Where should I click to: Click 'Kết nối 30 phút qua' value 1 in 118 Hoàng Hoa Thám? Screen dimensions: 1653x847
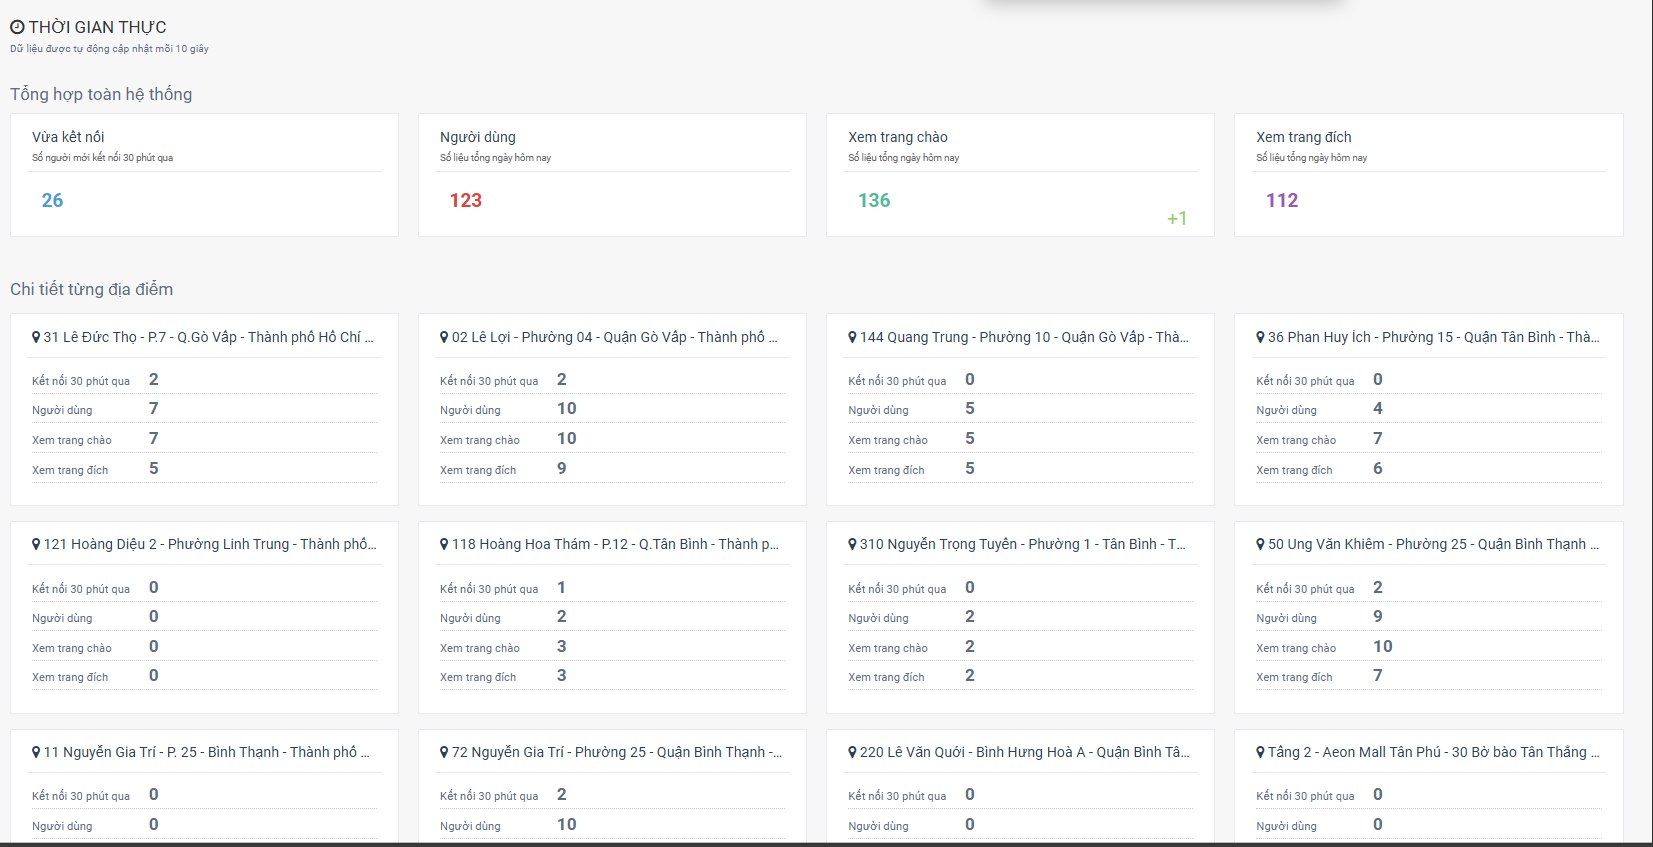click(562, 587)
